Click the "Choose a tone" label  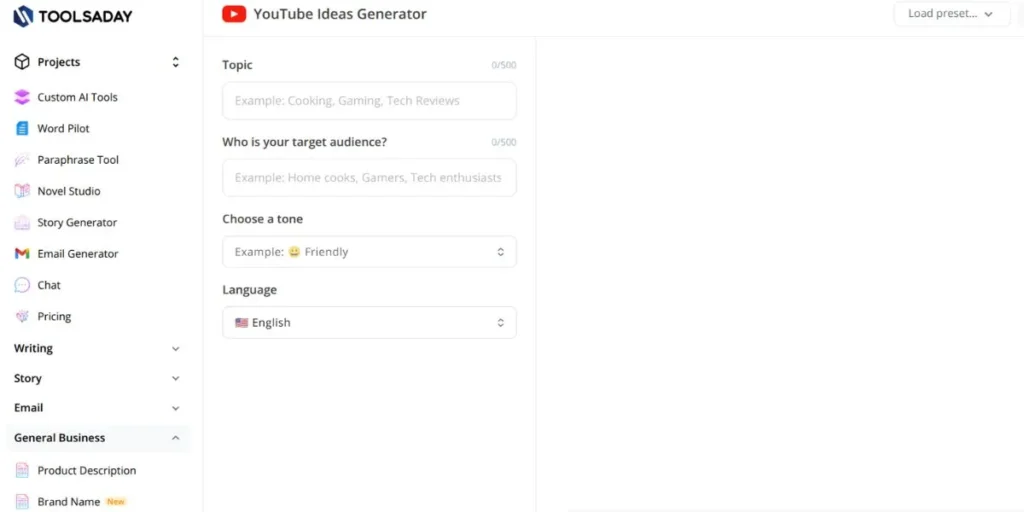coord(263,219)
